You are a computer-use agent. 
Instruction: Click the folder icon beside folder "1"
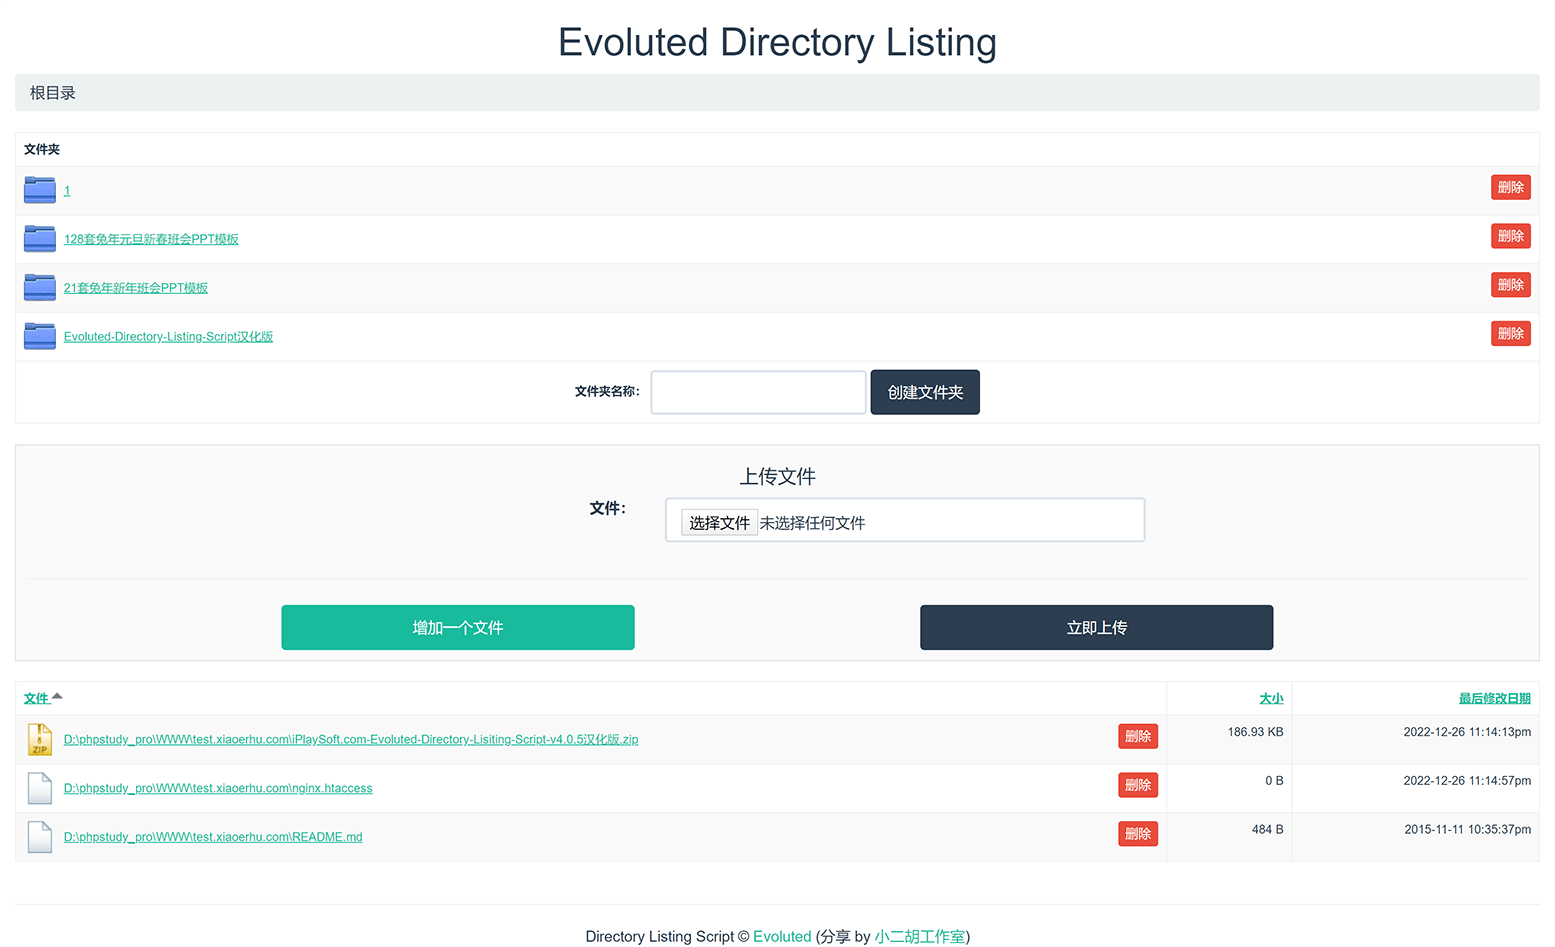pyautogui.click(x=40, y=190)
